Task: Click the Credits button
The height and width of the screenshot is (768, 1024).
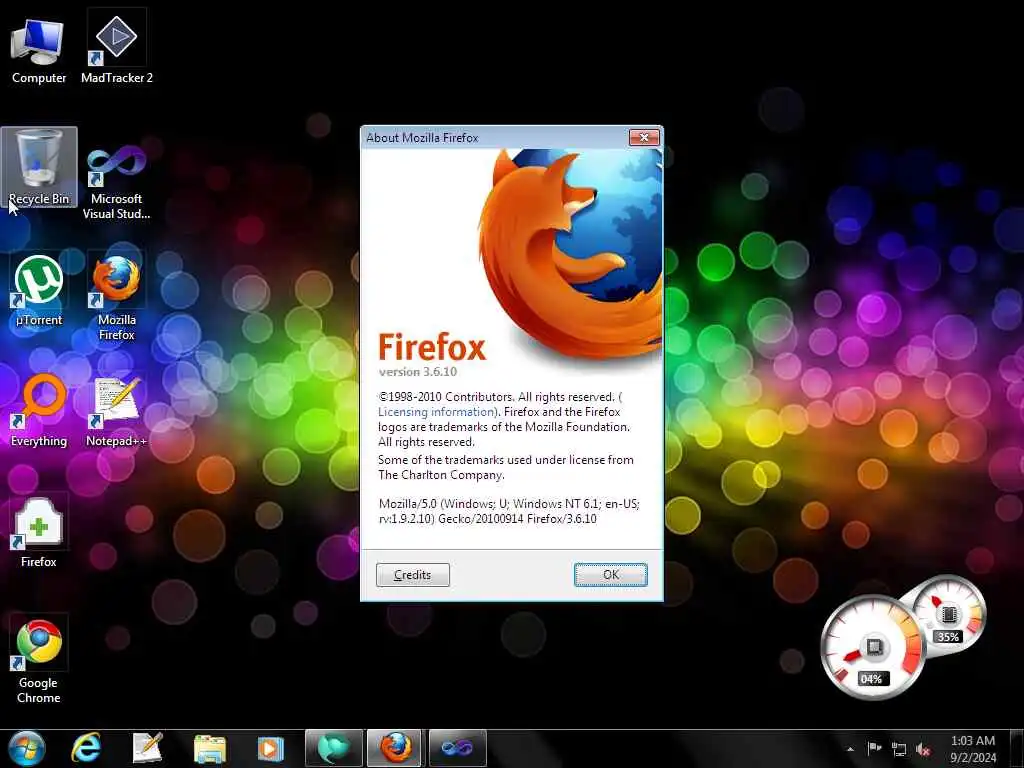Action: (x=413, y=575)
